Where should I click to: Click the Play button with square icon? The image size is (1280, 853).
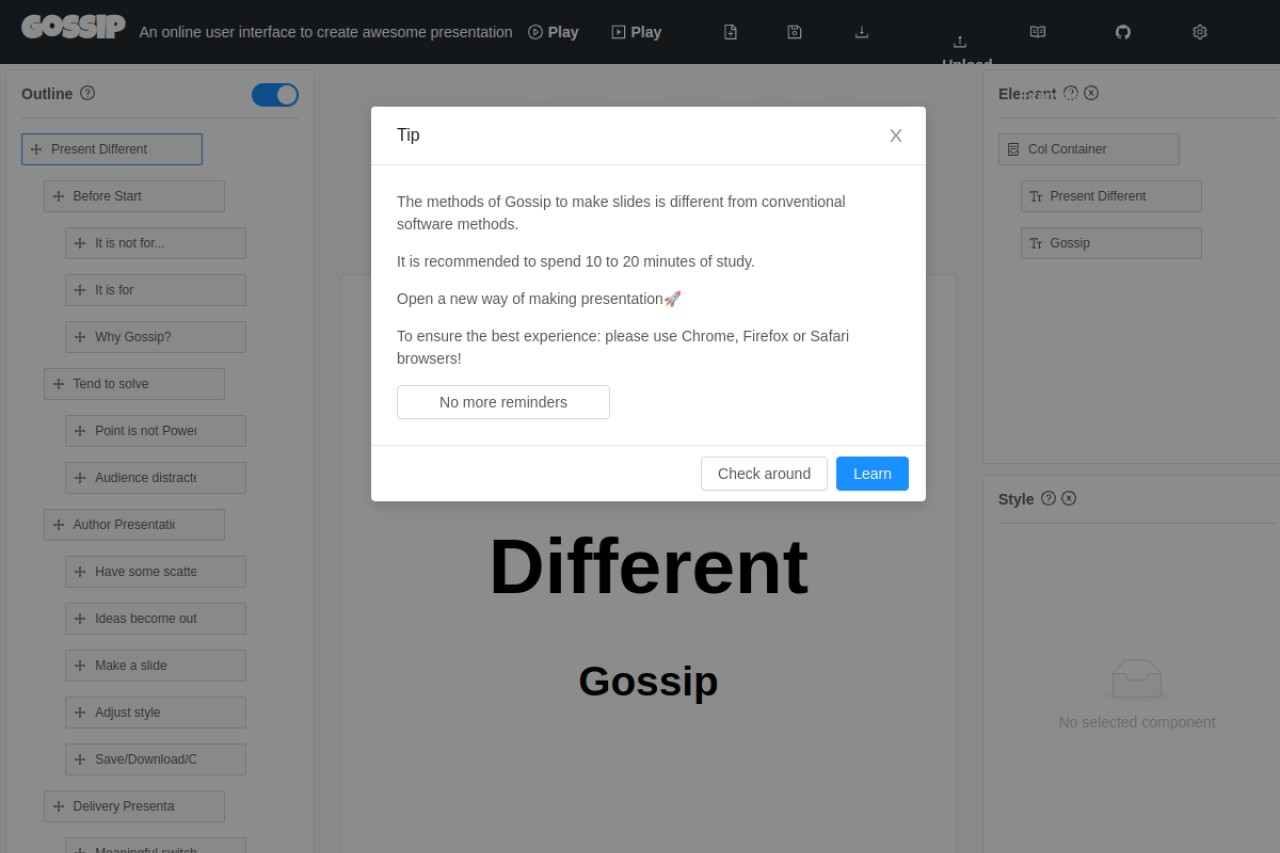(x=637, y=32)
